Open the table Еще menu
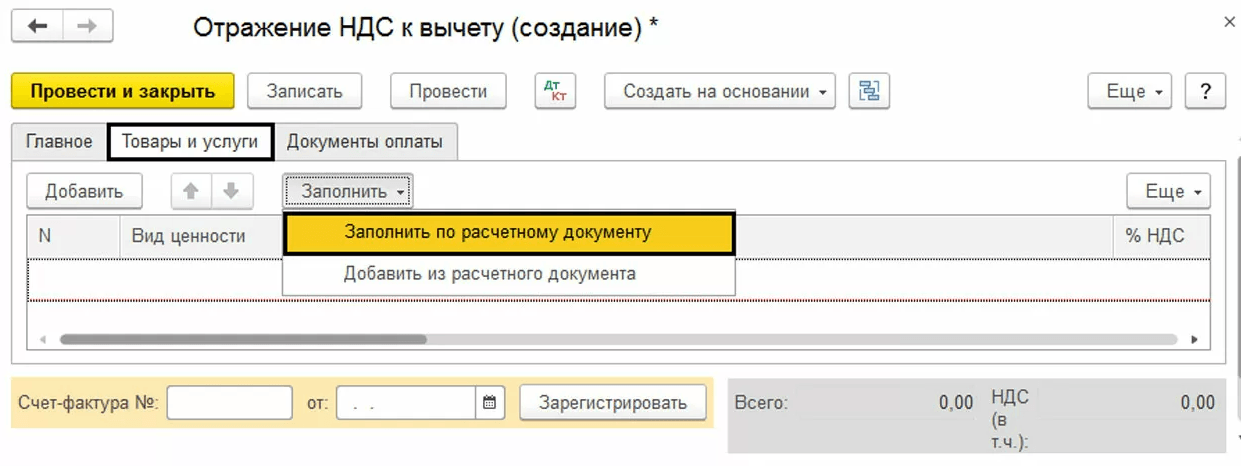1241x466 pixels. coord(1169,191)
